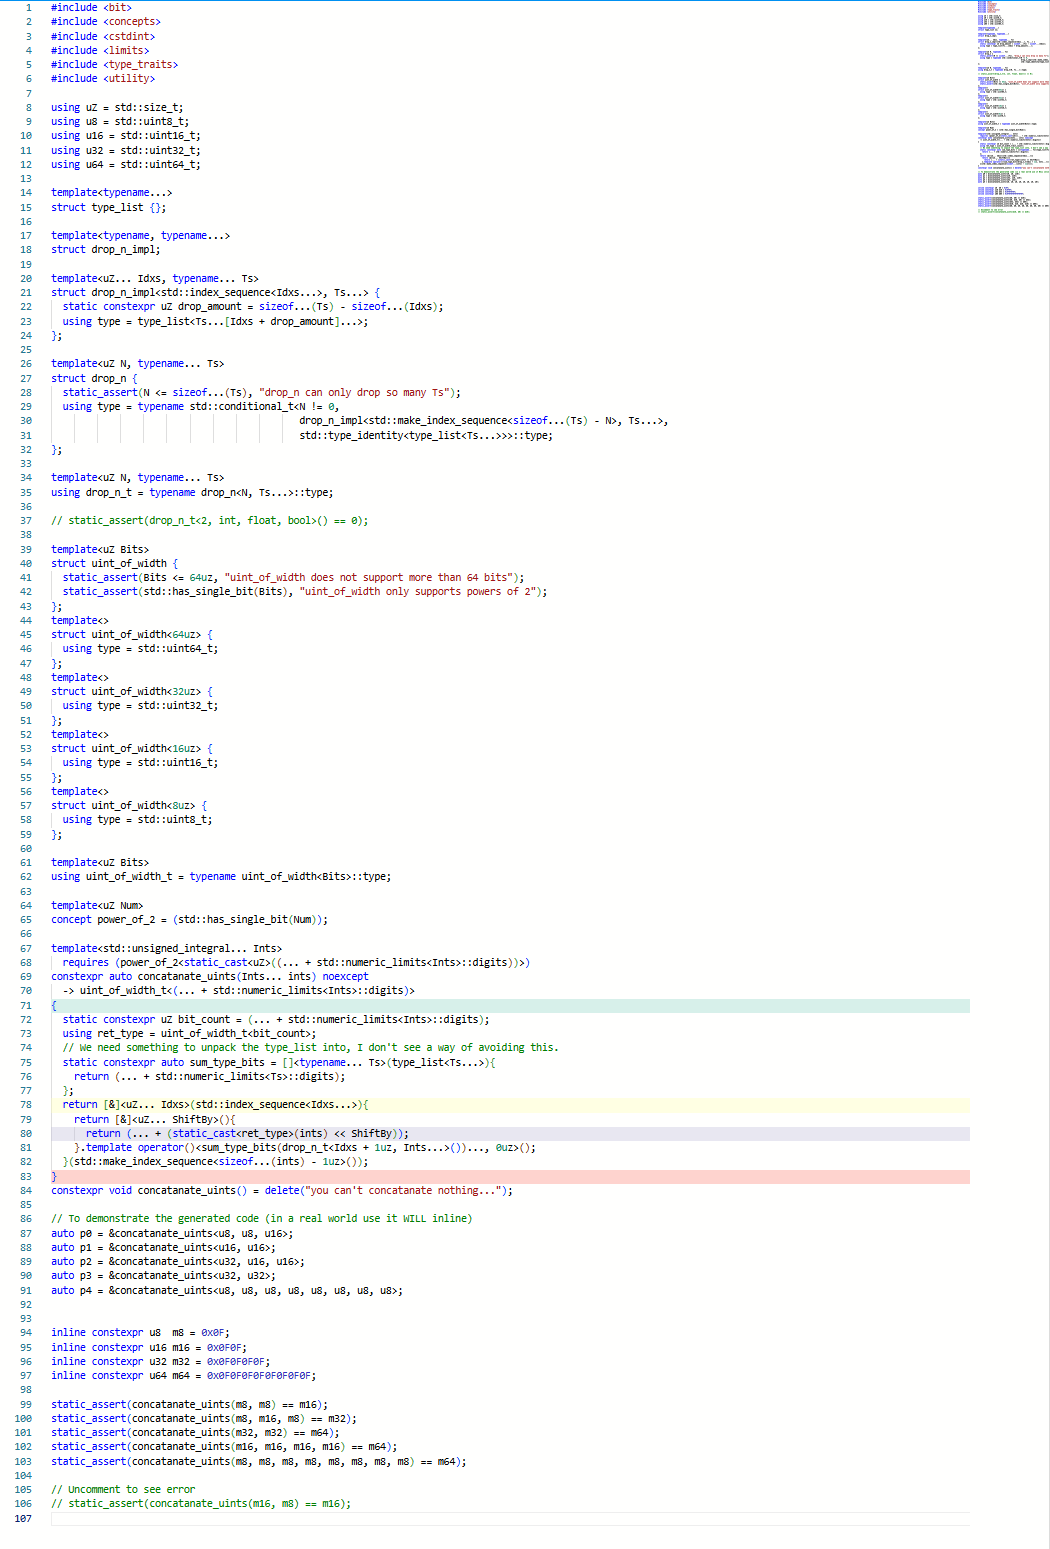The height and width of the screenshot is (1549, 1050).
Task: Click 'static constexpr uZ bit_count' line
Action: tap(276, 1020)
